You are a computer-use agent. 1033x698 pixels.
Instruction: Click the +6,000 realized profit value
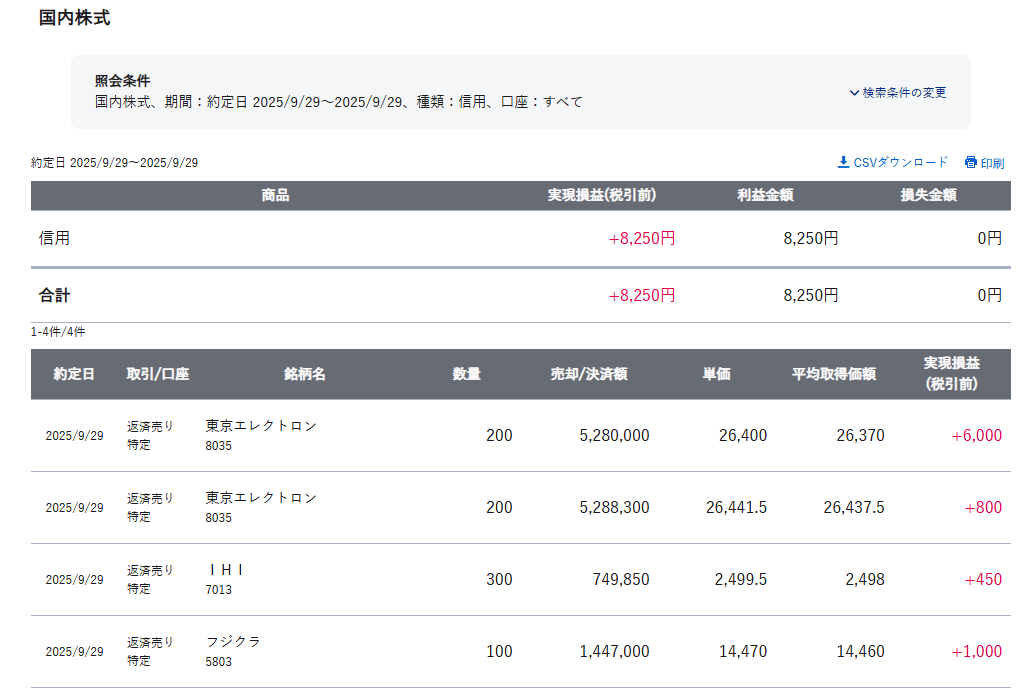click(x=976, y=436)
